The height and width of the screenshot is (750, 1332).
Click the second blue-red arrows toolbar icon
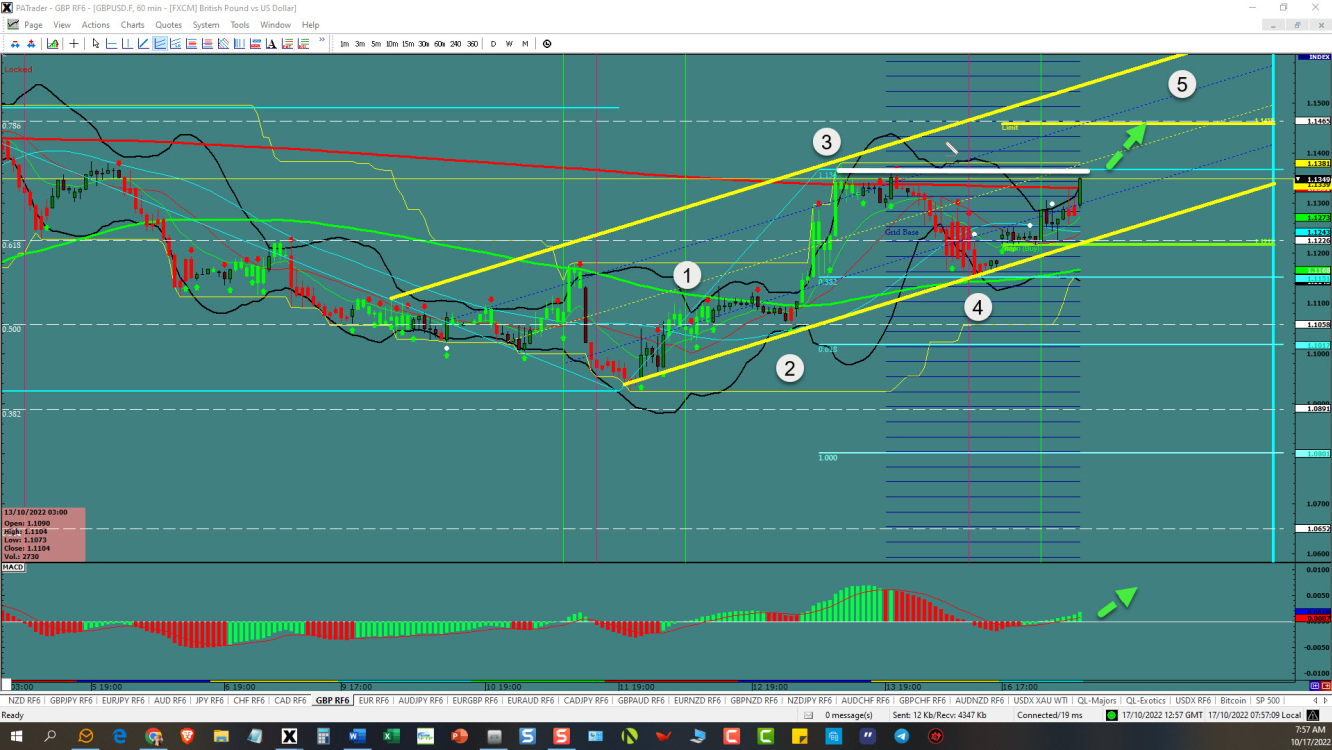click(x=31, y=43)
